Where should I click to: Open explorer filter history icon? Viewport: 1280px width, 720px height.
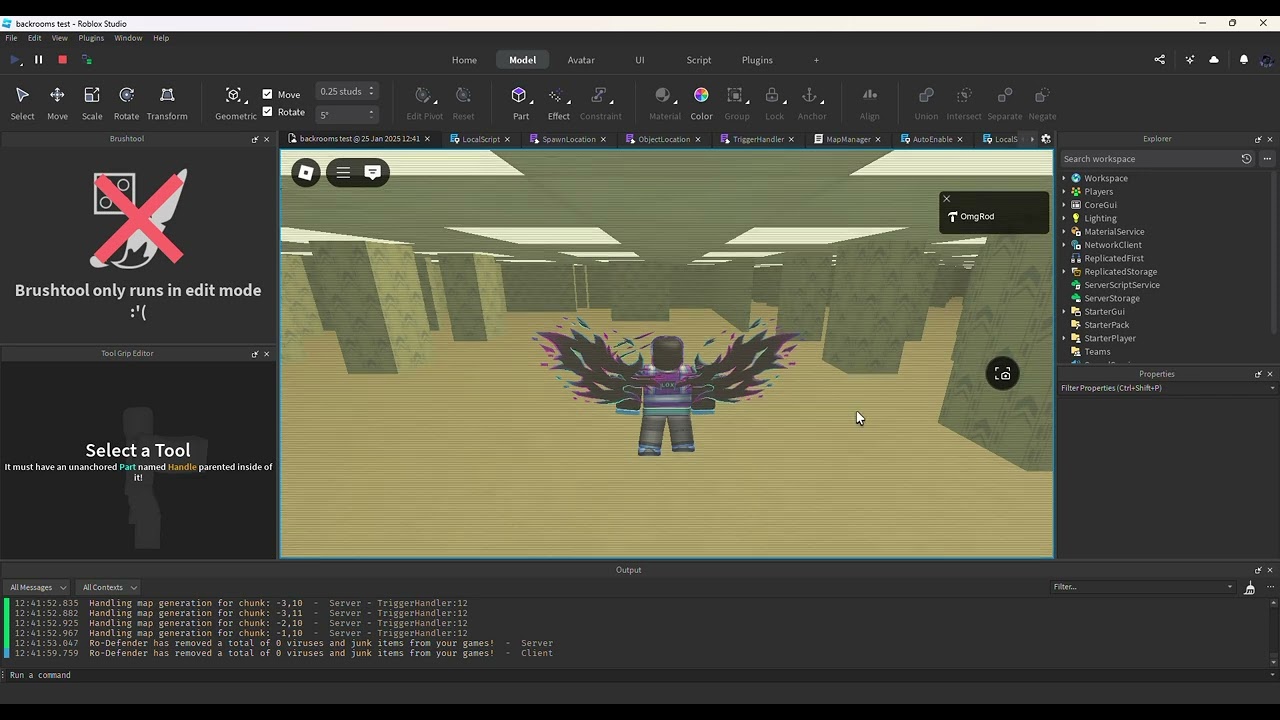[x=1246, y=159]
